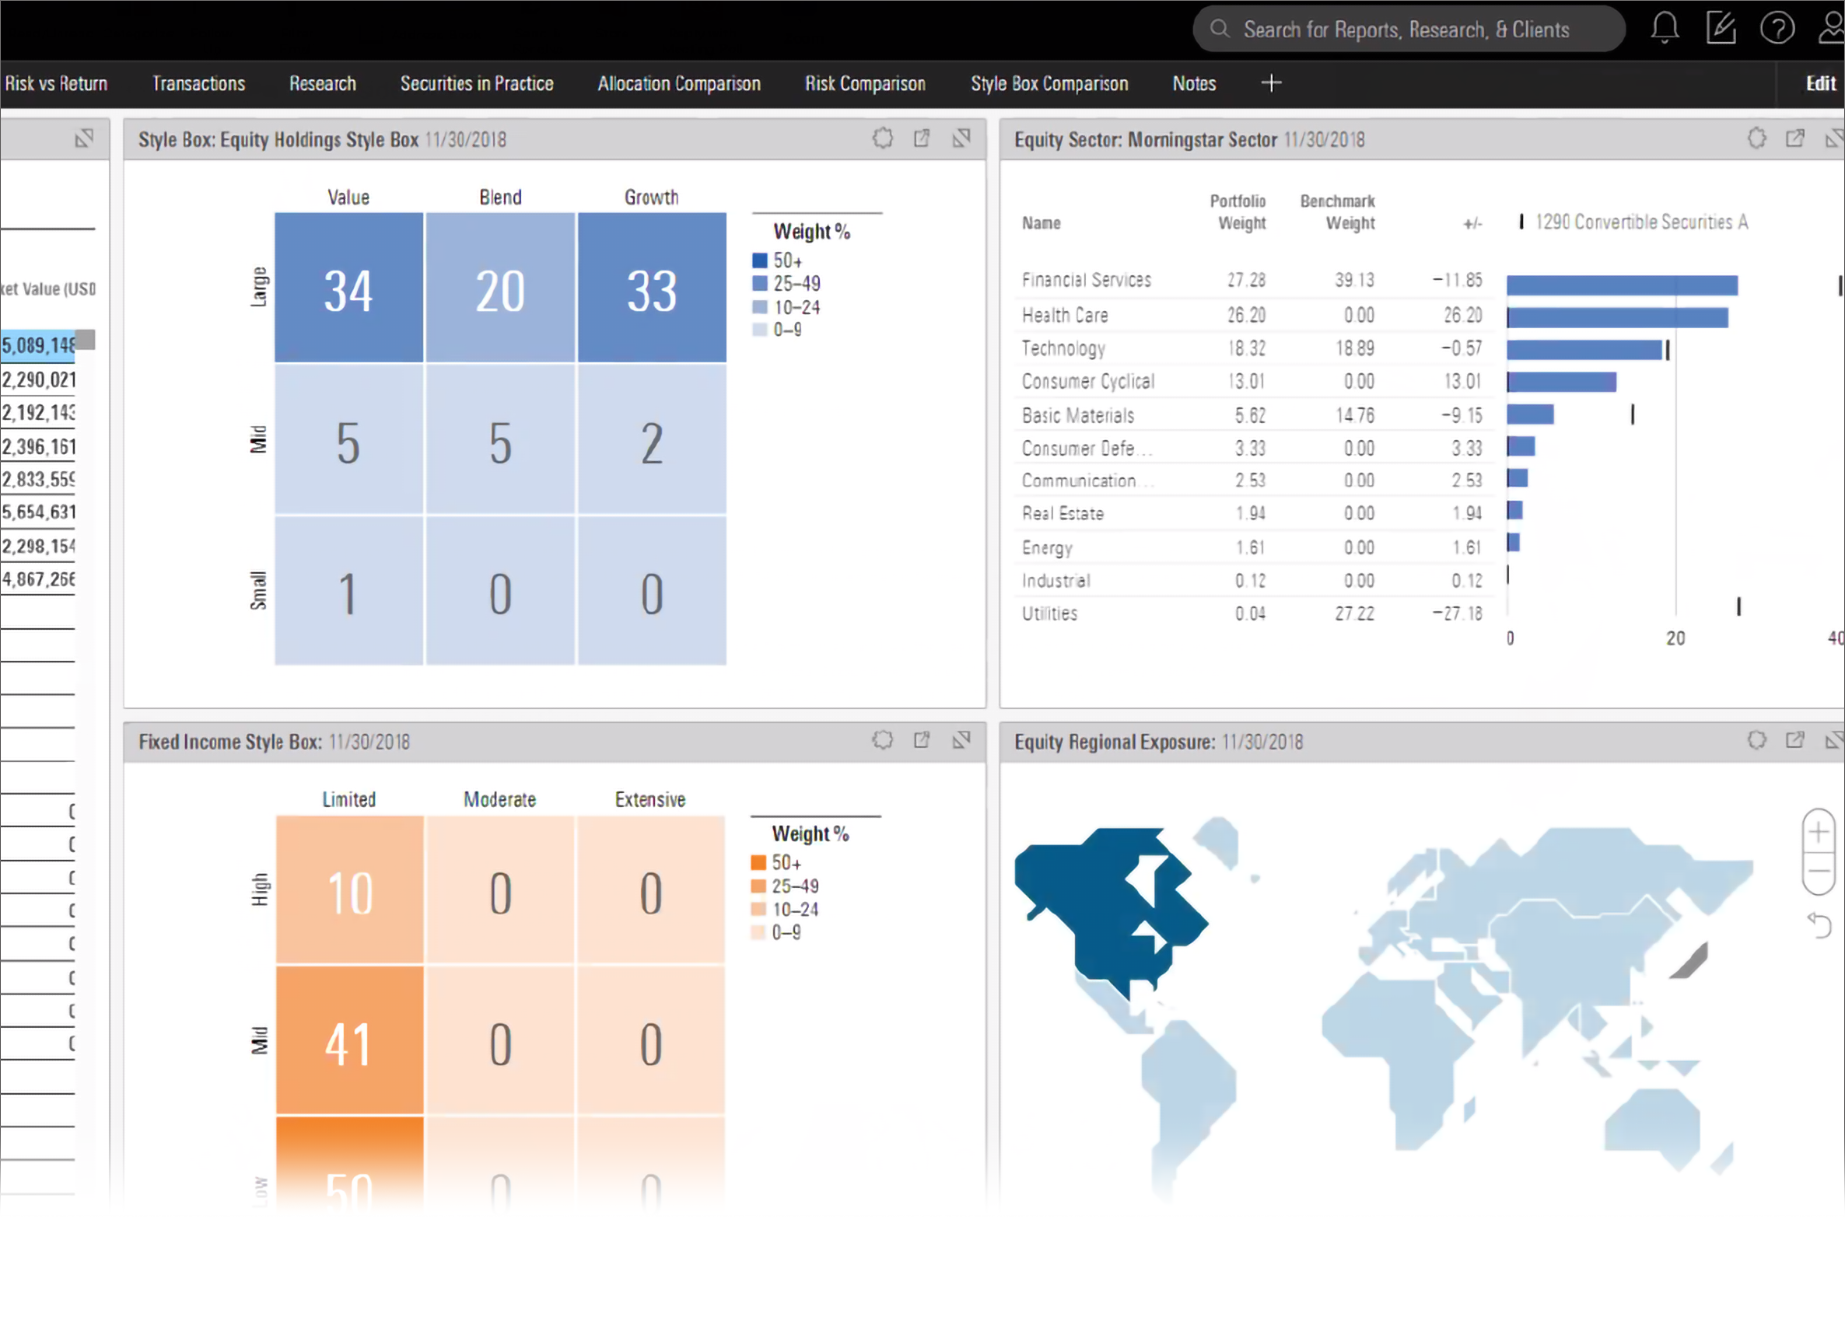This screenshot has height=1329, width=1845.
Task: Focus the Reports, Research, & Clients search field
Action: 1406,30
